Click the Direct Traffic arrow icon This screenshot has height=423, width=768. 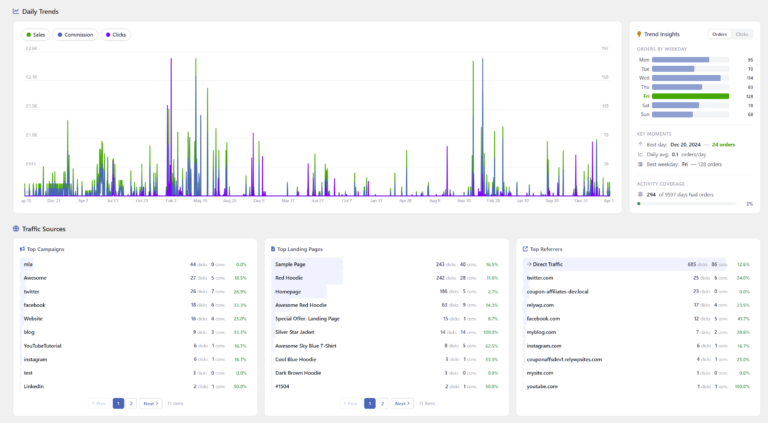(528, 264)
